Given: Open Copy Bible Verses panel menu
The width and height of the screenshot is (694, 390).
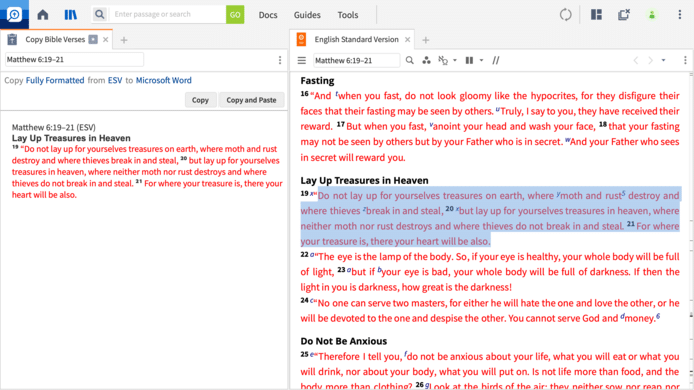Looking at the screenshot, I should 280,60.
